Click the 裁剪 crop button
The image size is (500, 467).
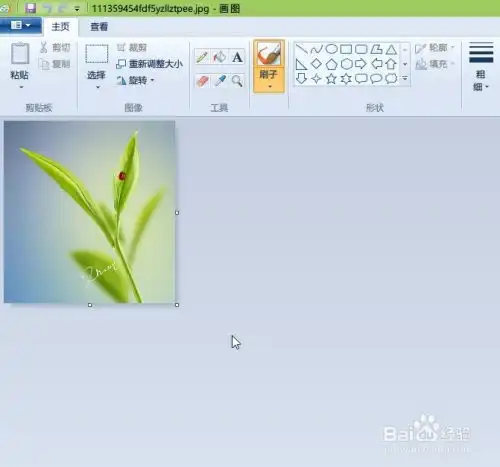pos(132,48)
